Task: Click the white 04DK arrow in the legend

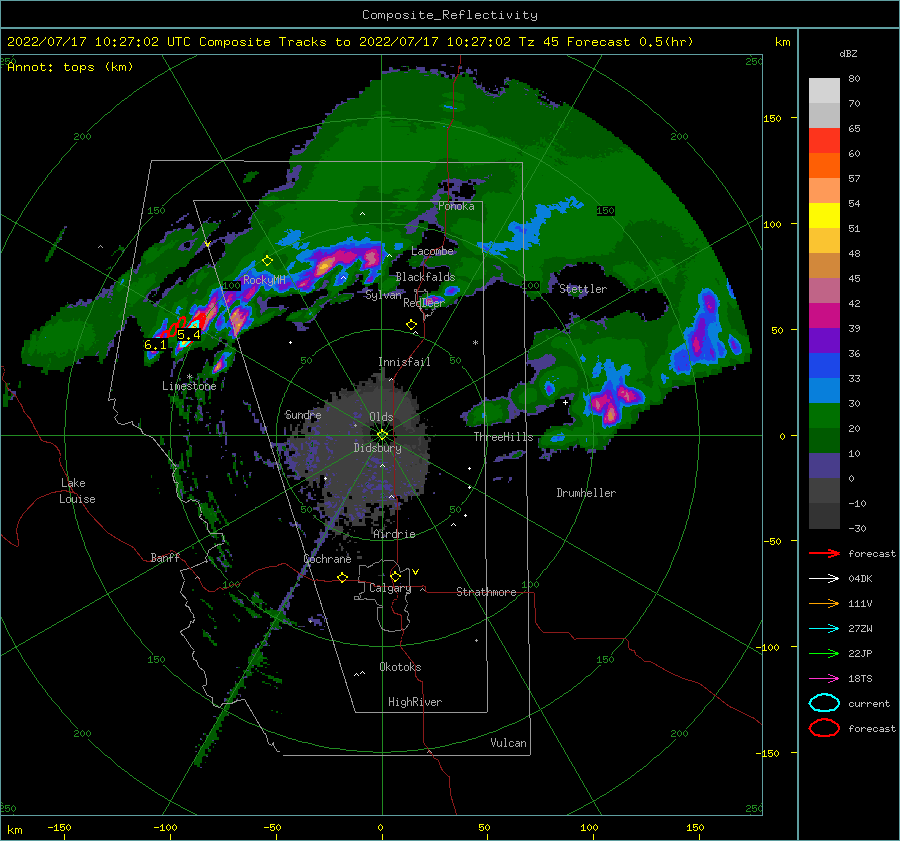Action: 824,578
